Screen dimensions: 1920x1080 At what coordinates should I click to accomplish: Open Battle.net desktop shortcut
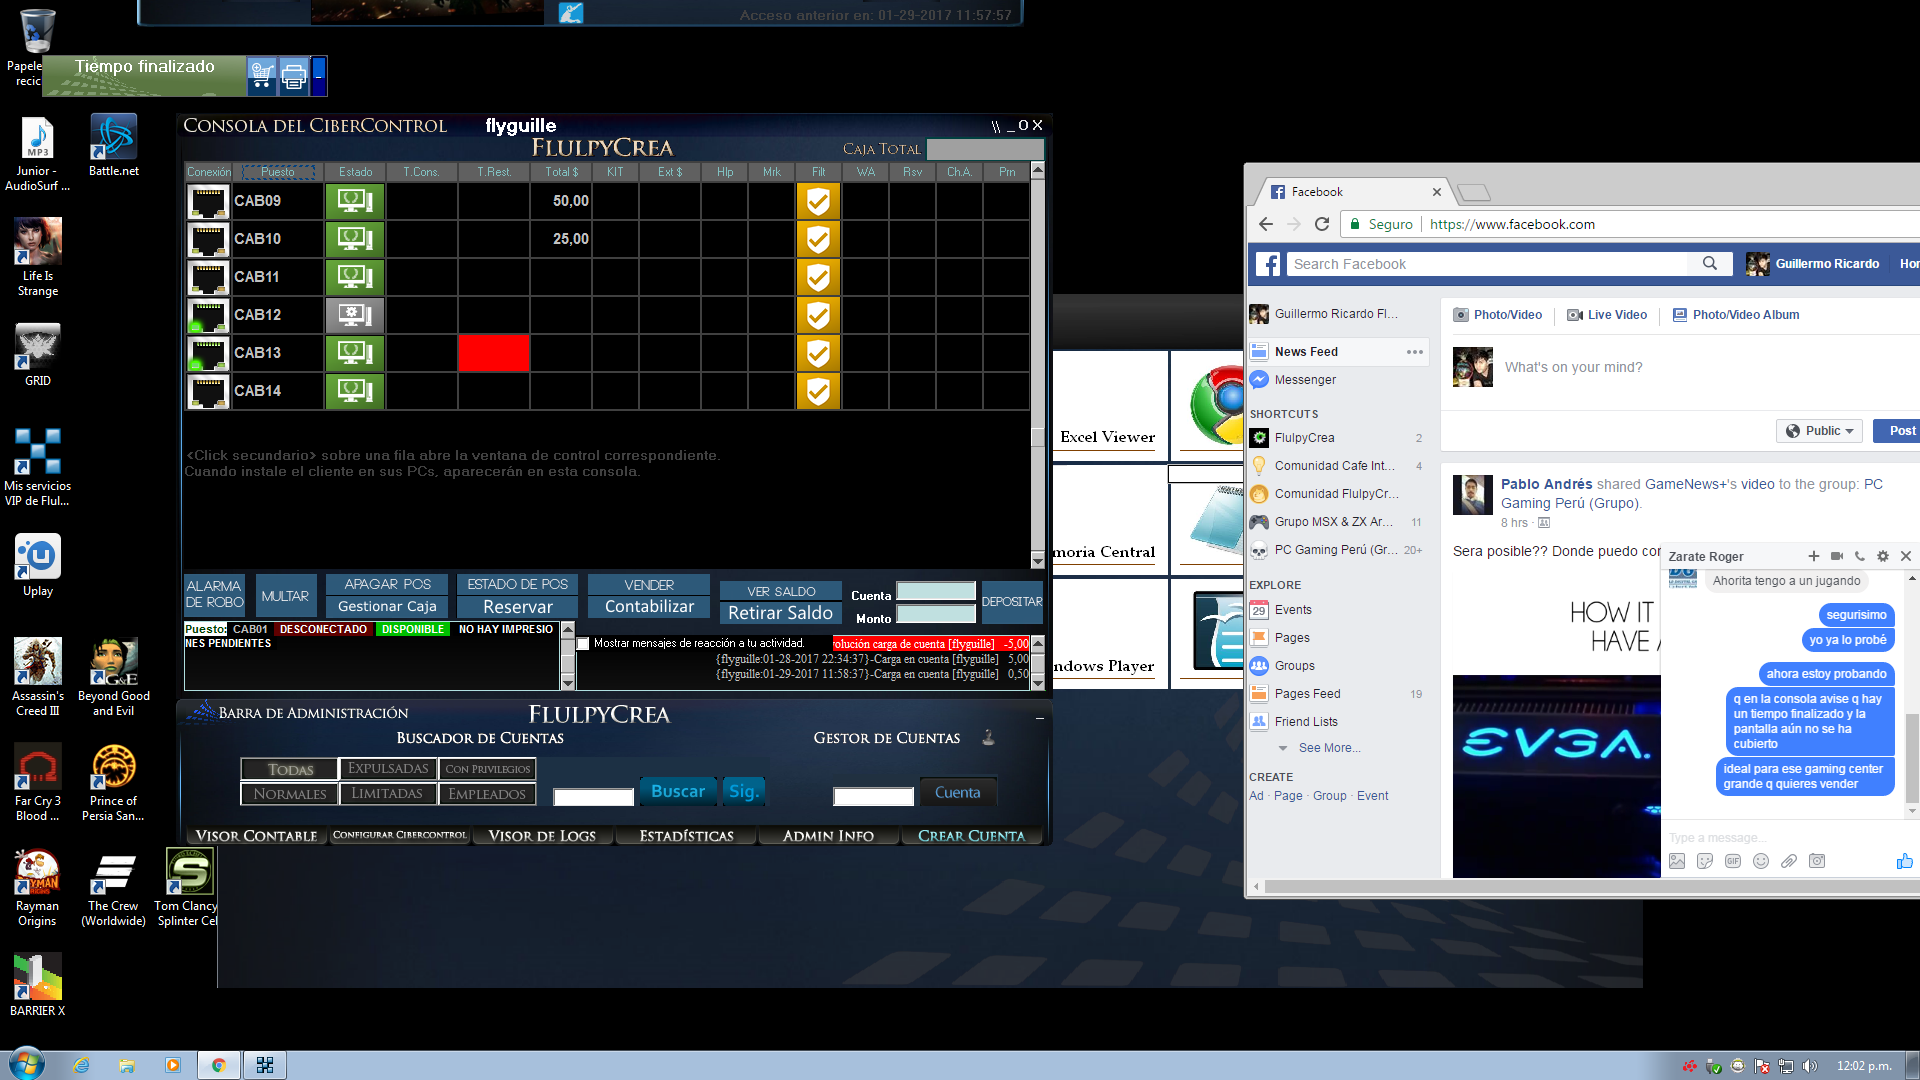[114, 146]
